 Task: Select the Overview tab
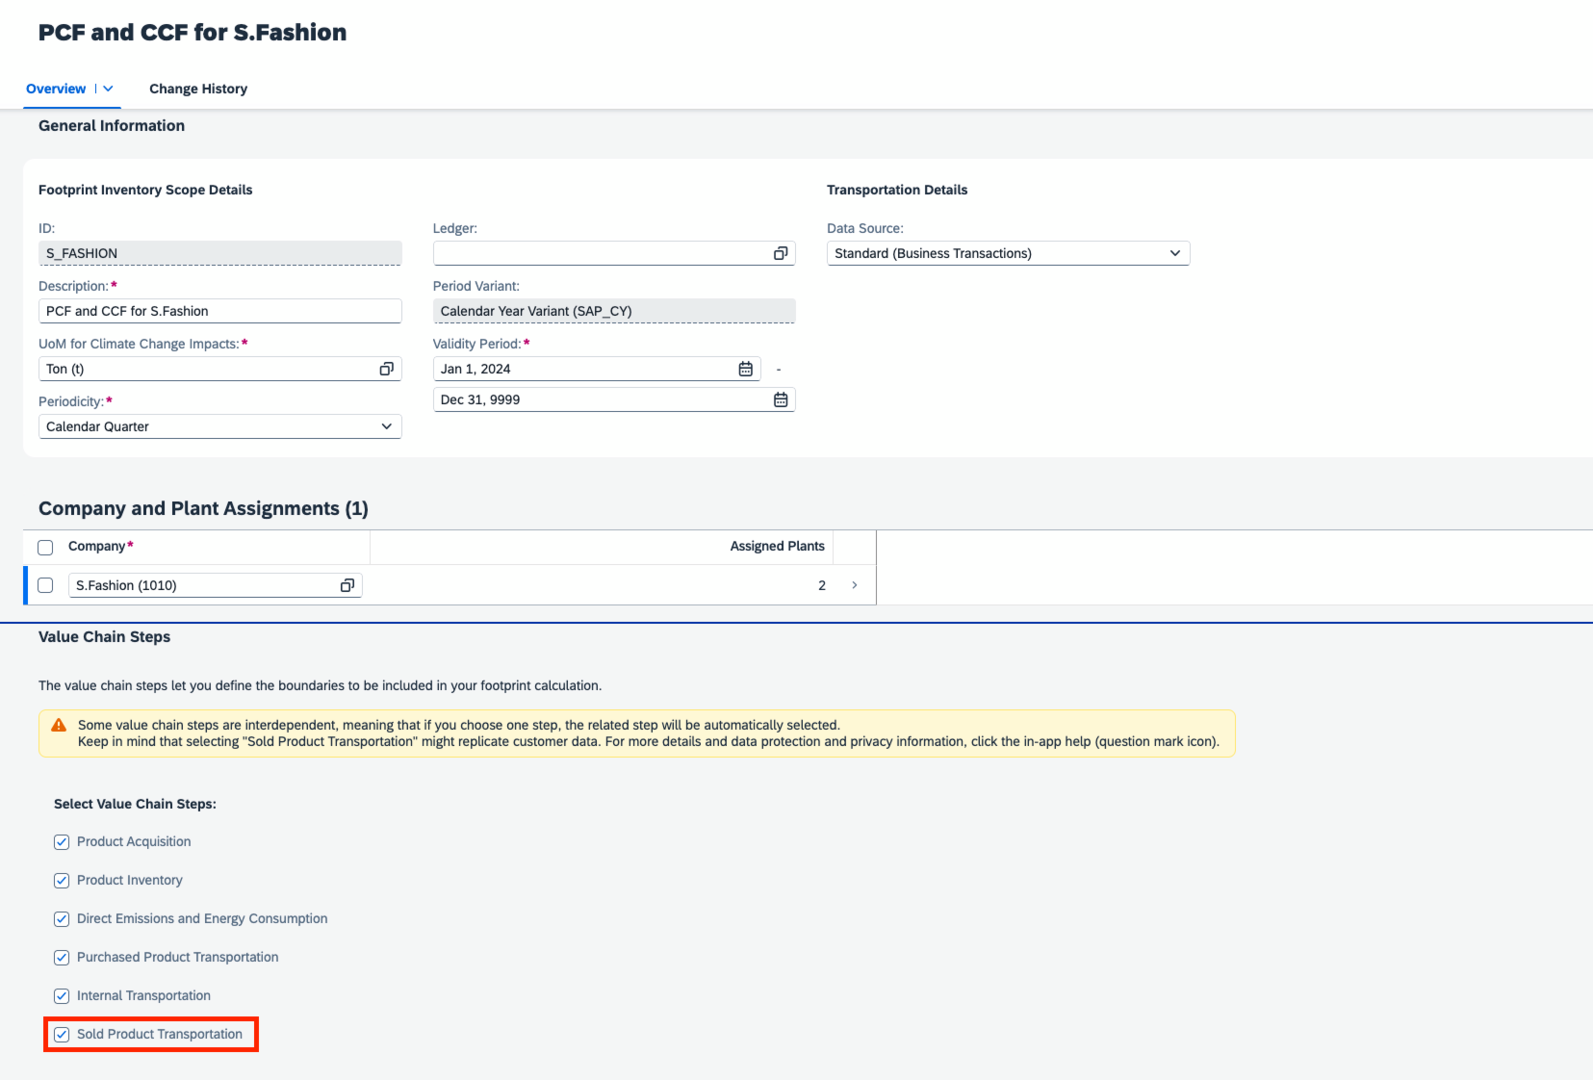pyautogui.click(x=56, y=89)
